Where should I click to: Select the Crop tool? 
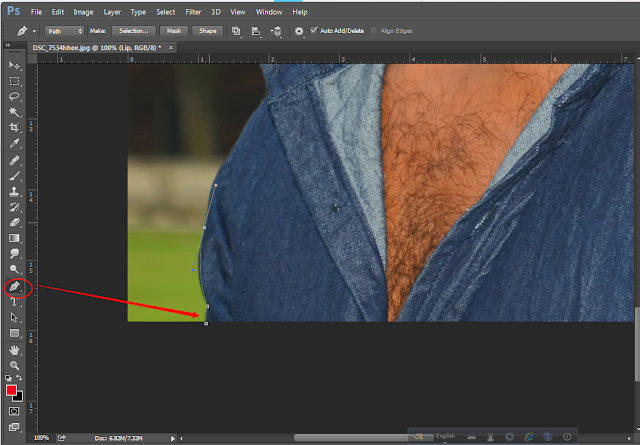click(14, 127)
